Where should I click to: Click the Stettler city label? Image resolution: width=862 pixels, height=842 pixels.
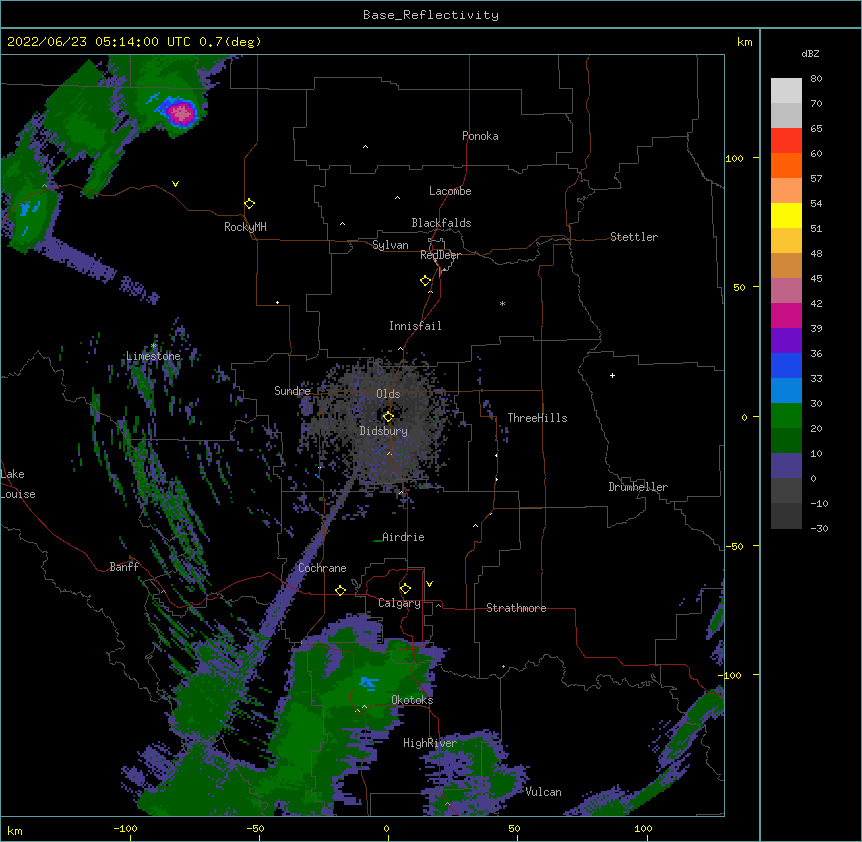tap(634, 237)
